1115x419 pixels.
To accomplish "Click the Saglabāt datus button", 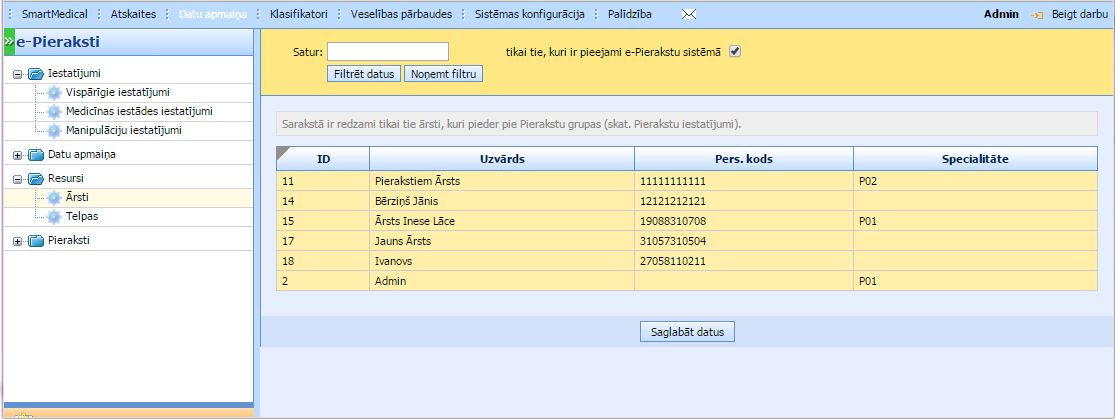I will click(688, 332).
